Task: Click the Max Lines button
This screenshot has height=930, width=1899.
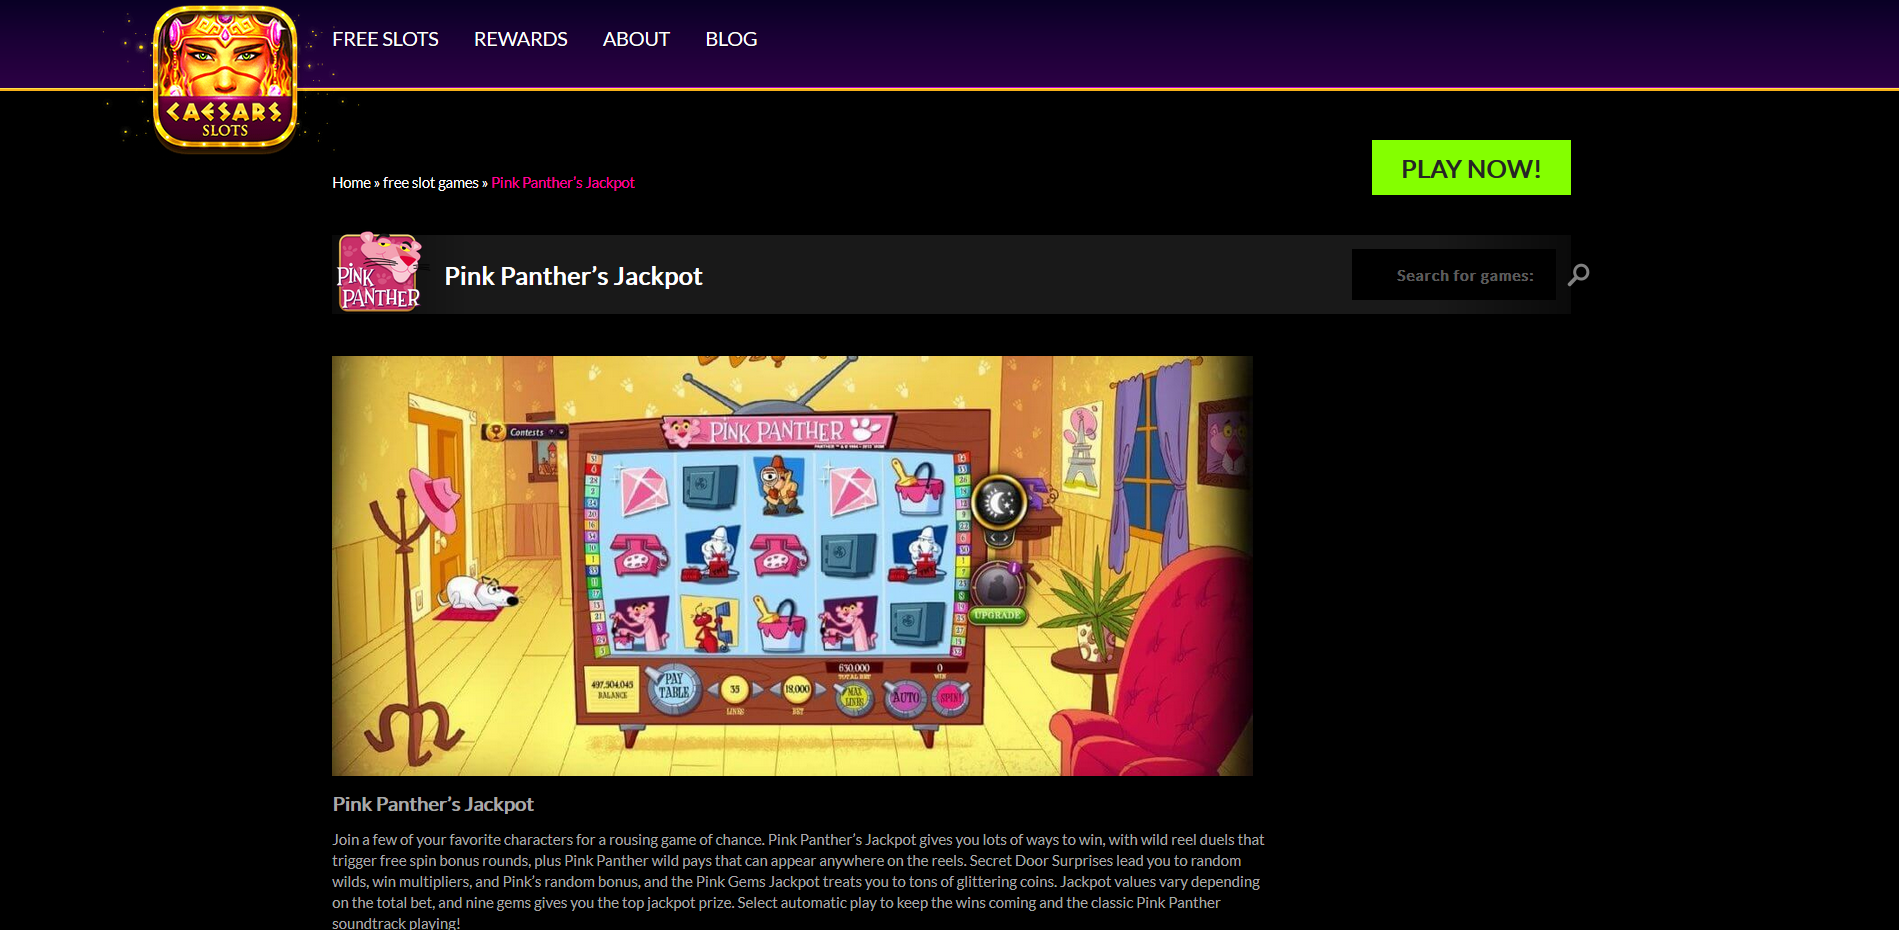Action: click(854, 696)
